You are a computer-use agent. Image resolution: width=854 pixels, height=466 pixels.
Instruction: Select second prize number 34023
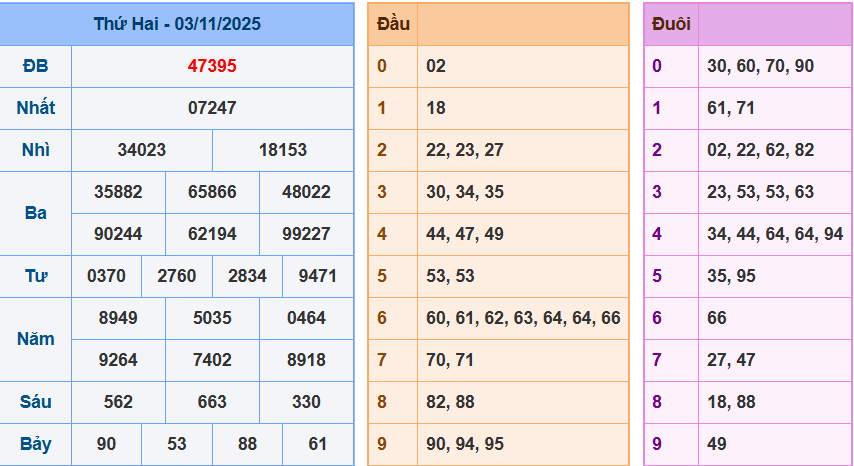tap(142, 150)
